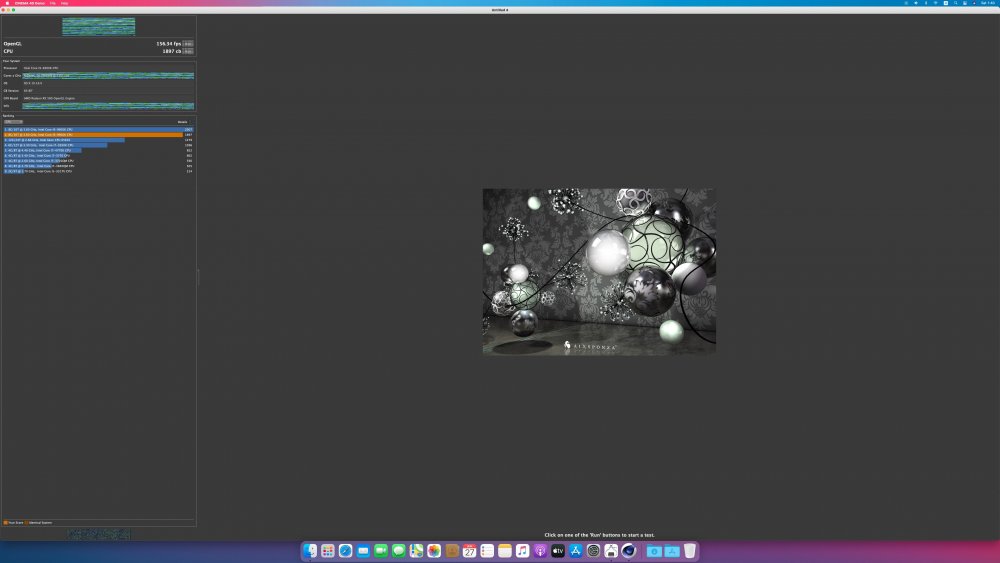Viewport: 1000px width, 563px height.
Task: Select the top-ranked Core i9-9900K row
Action: 98,129
